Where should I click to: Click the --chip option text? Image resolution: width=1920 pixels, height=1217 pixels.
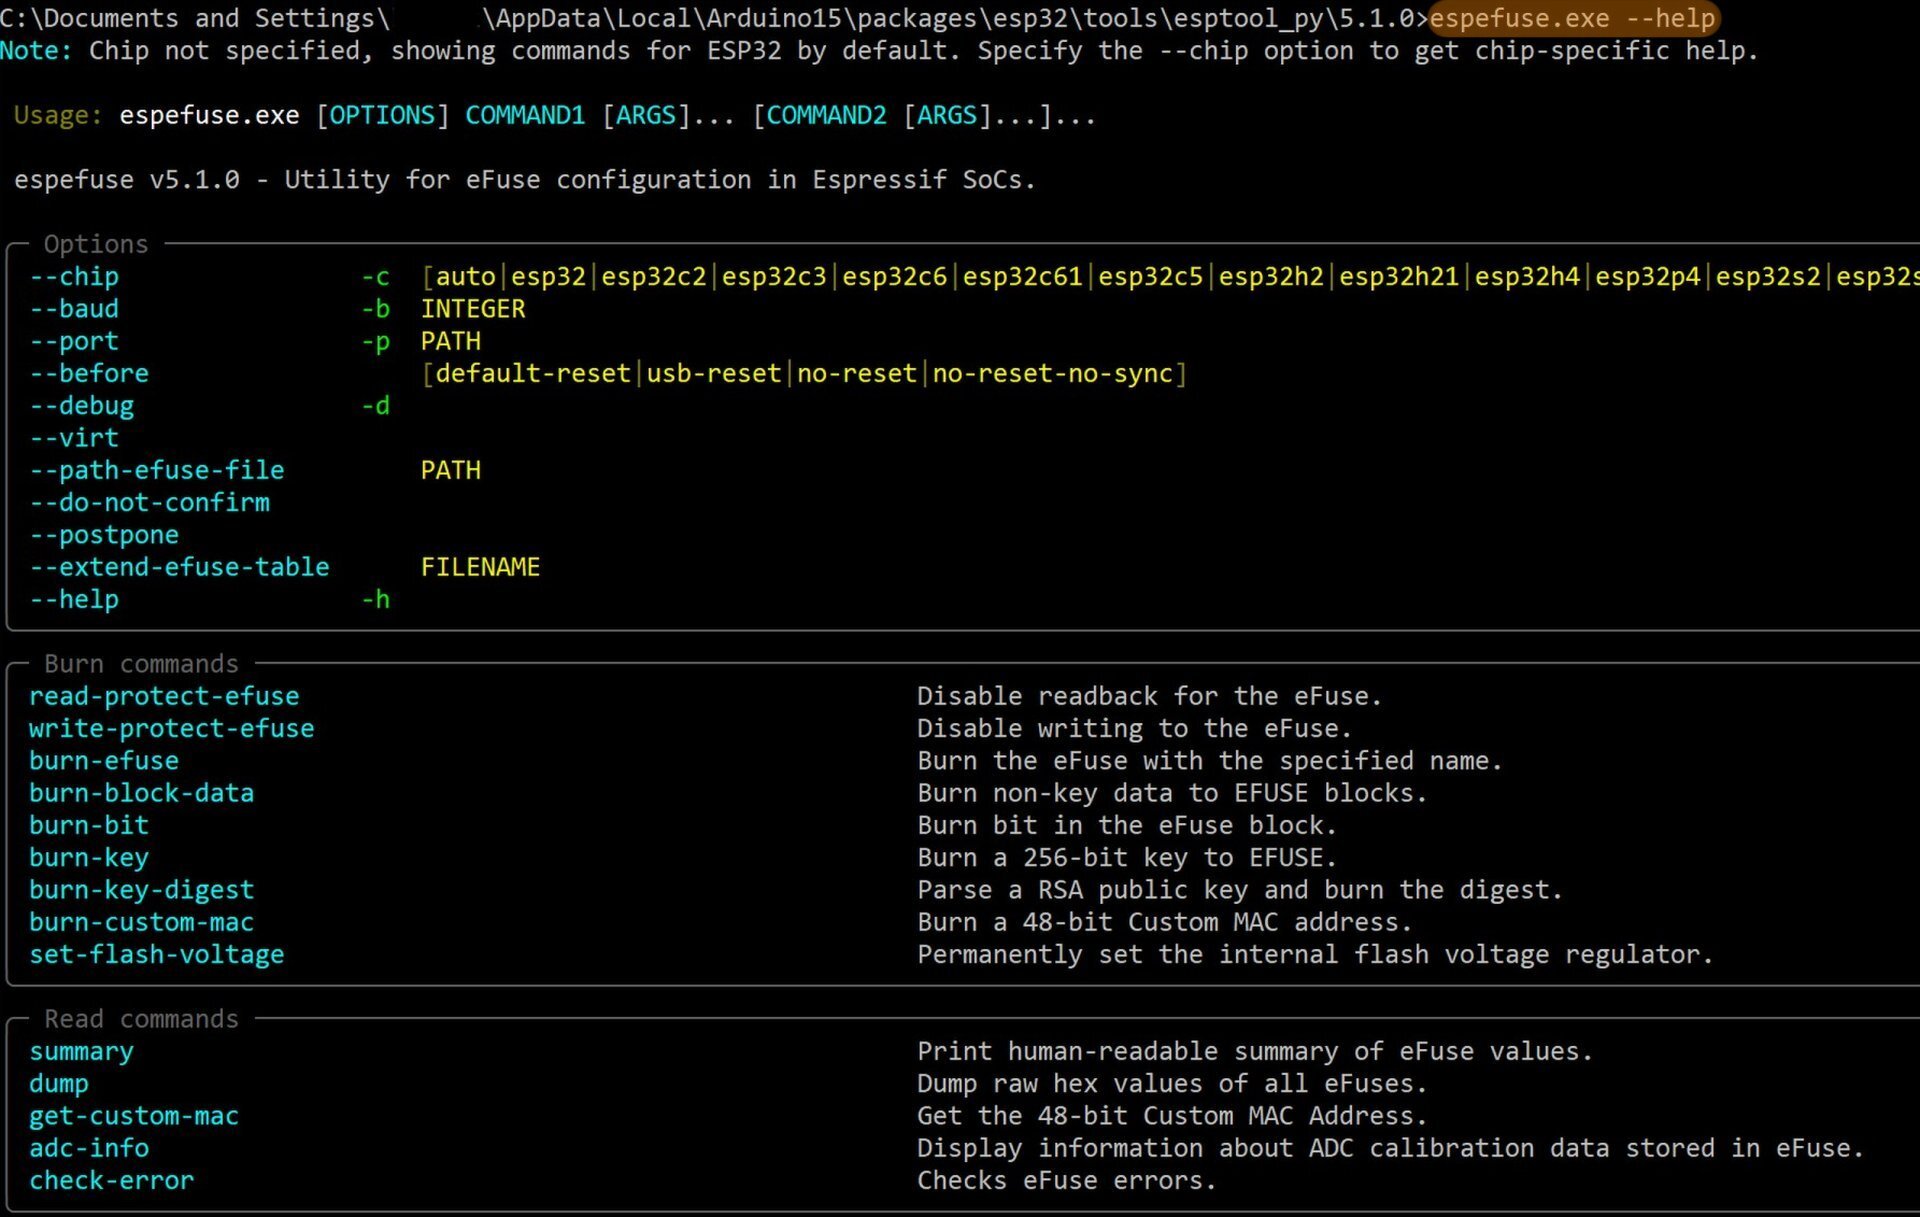tap(74, 277)
